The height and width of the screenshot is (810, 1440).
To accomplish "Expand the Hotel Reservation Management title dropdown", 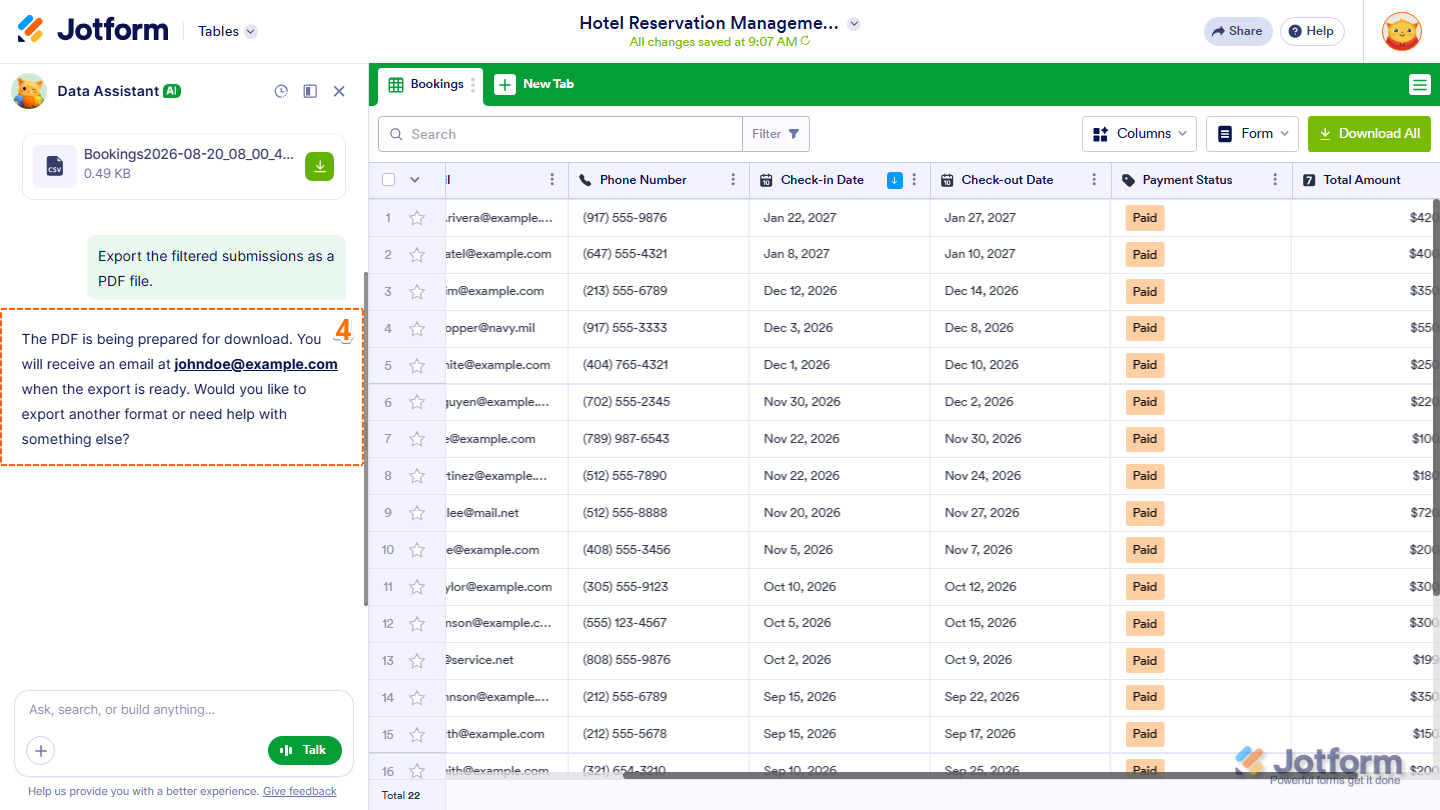I will (x=853, y=23).
